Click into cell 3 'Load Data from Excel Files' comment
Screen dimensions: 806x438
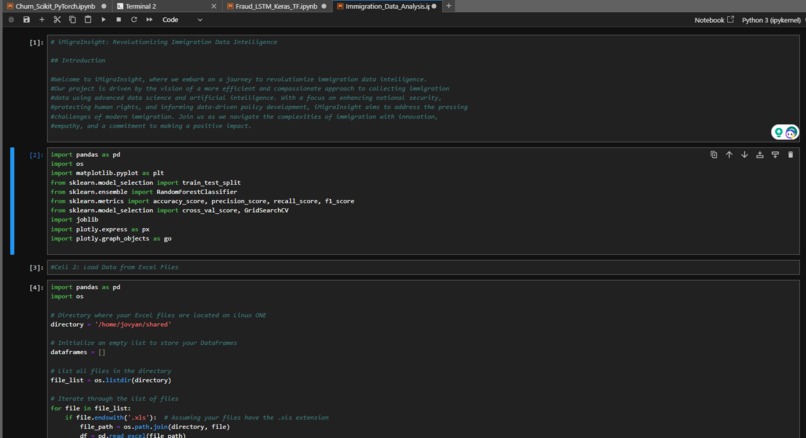[114, 267]
